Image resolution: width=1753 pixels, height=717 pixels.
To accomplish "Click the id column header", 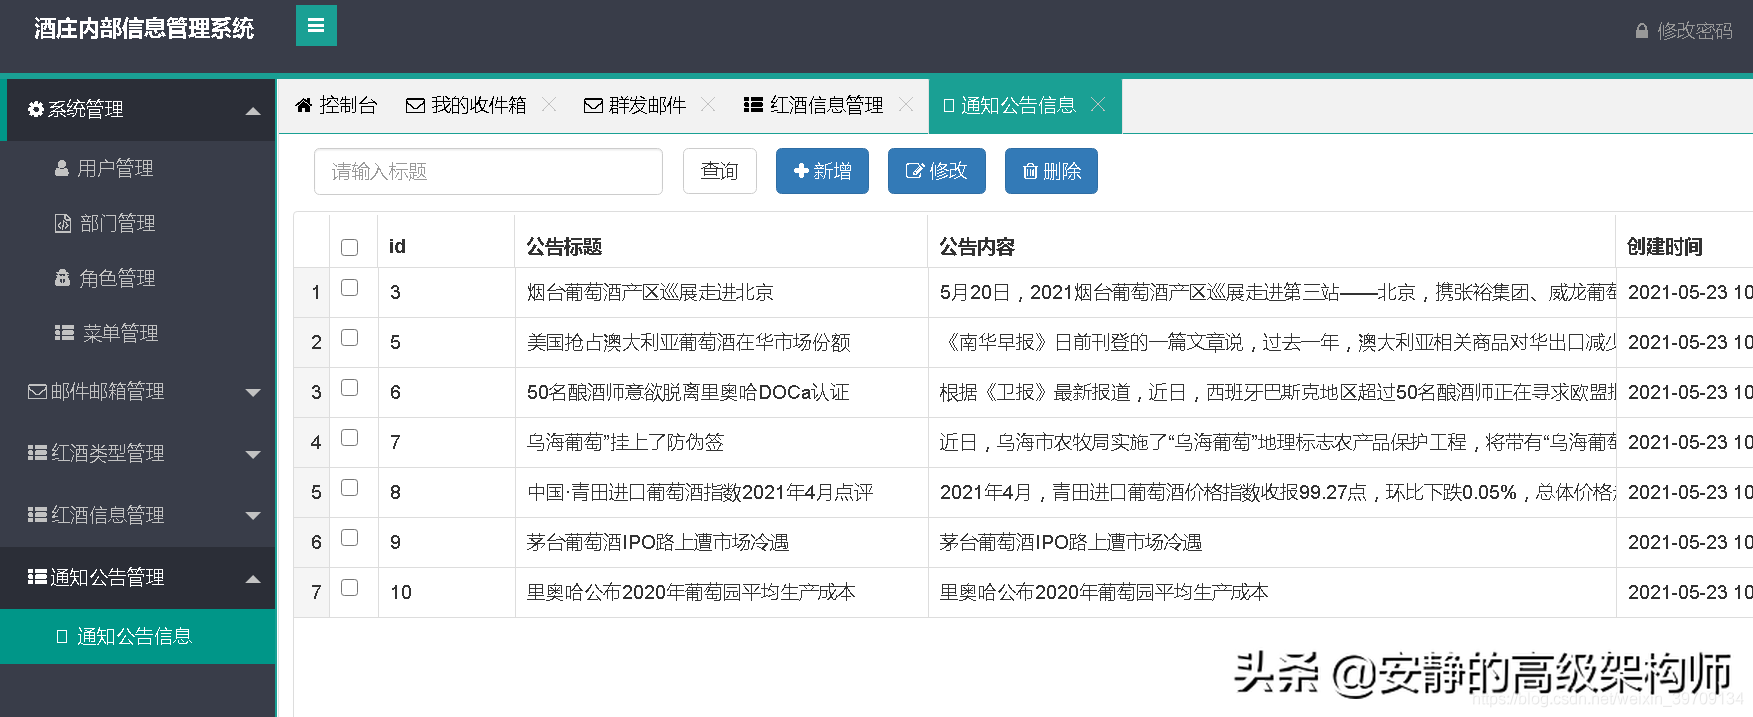I will click(x=397, y=247).
